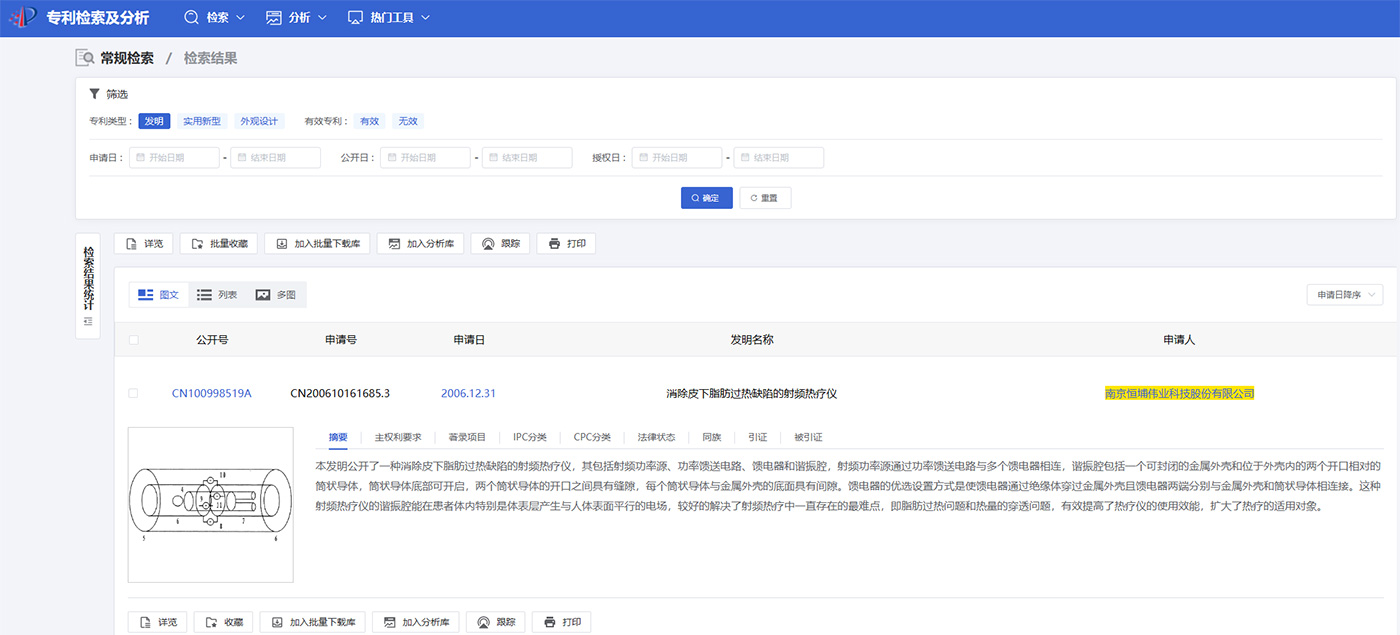Check the box for patent CN100998519A
Image resolution: width=1400 pixels, height=635 pixels.
134,394
